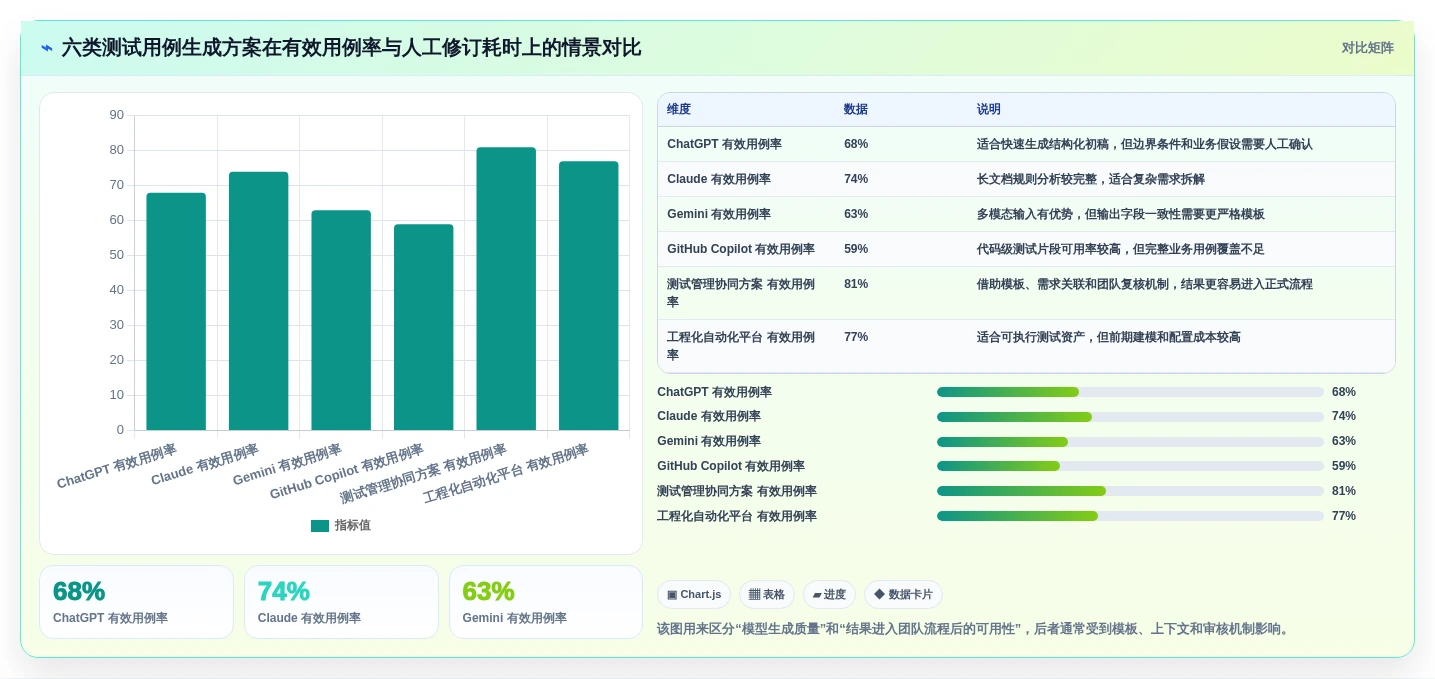This screenshot has width=1435, height=679.
Task: Click the 77% value in table
Action: click(856, 337)
